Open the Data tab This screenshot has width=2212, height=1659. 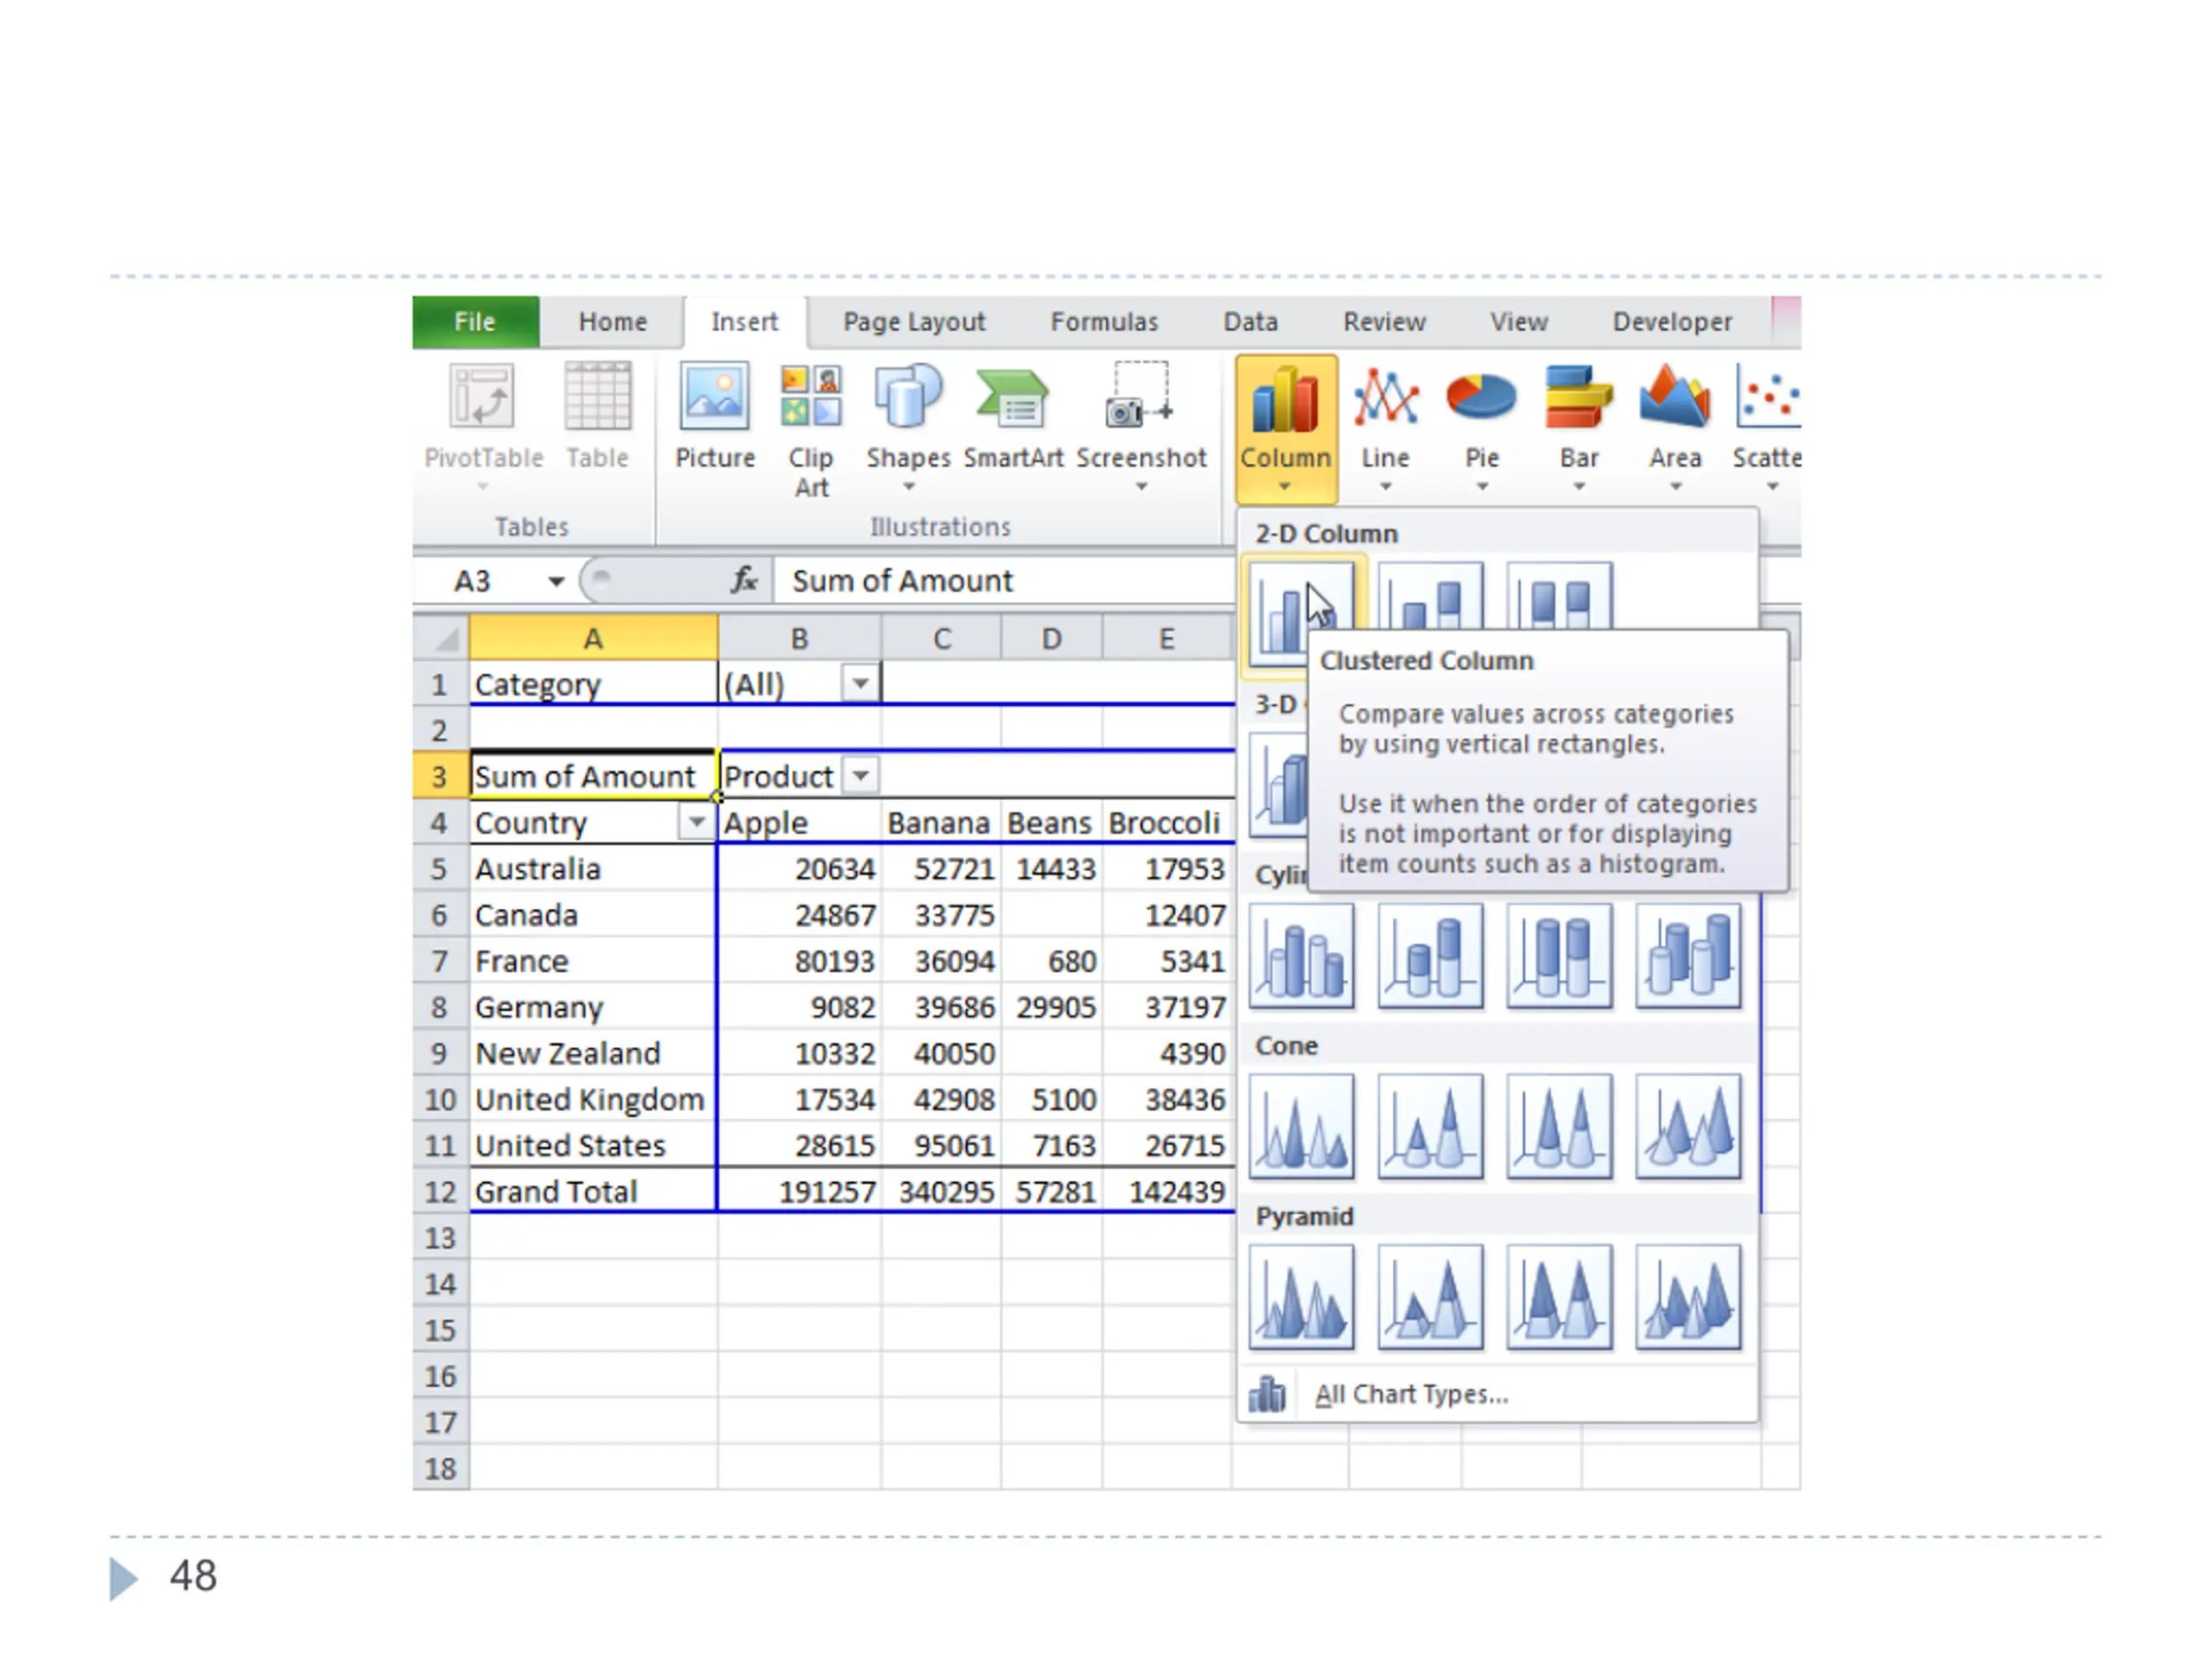point(1250,322)
